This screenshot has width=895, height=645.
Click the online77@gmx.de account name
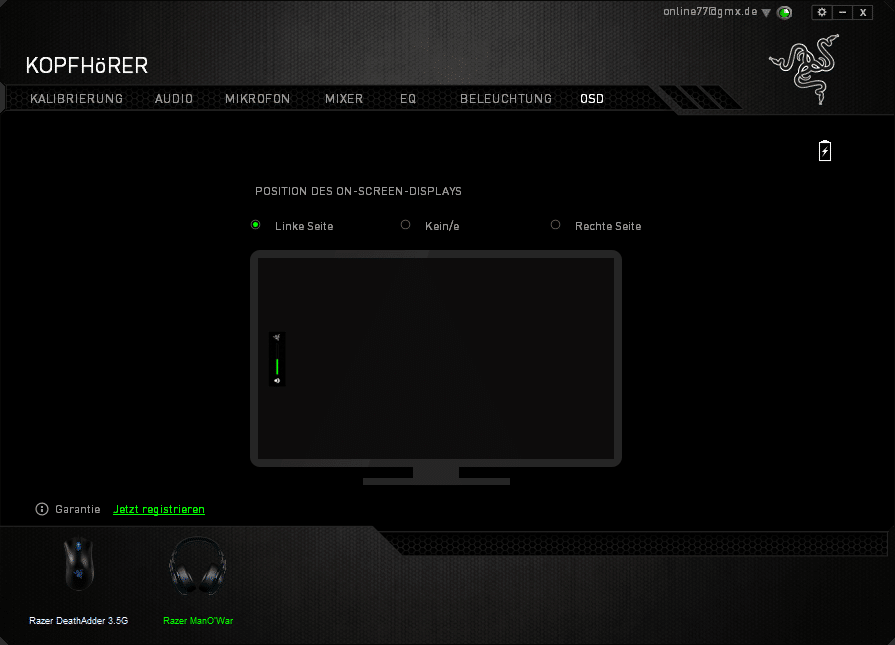pyautogui.click(x=710, y=12)
